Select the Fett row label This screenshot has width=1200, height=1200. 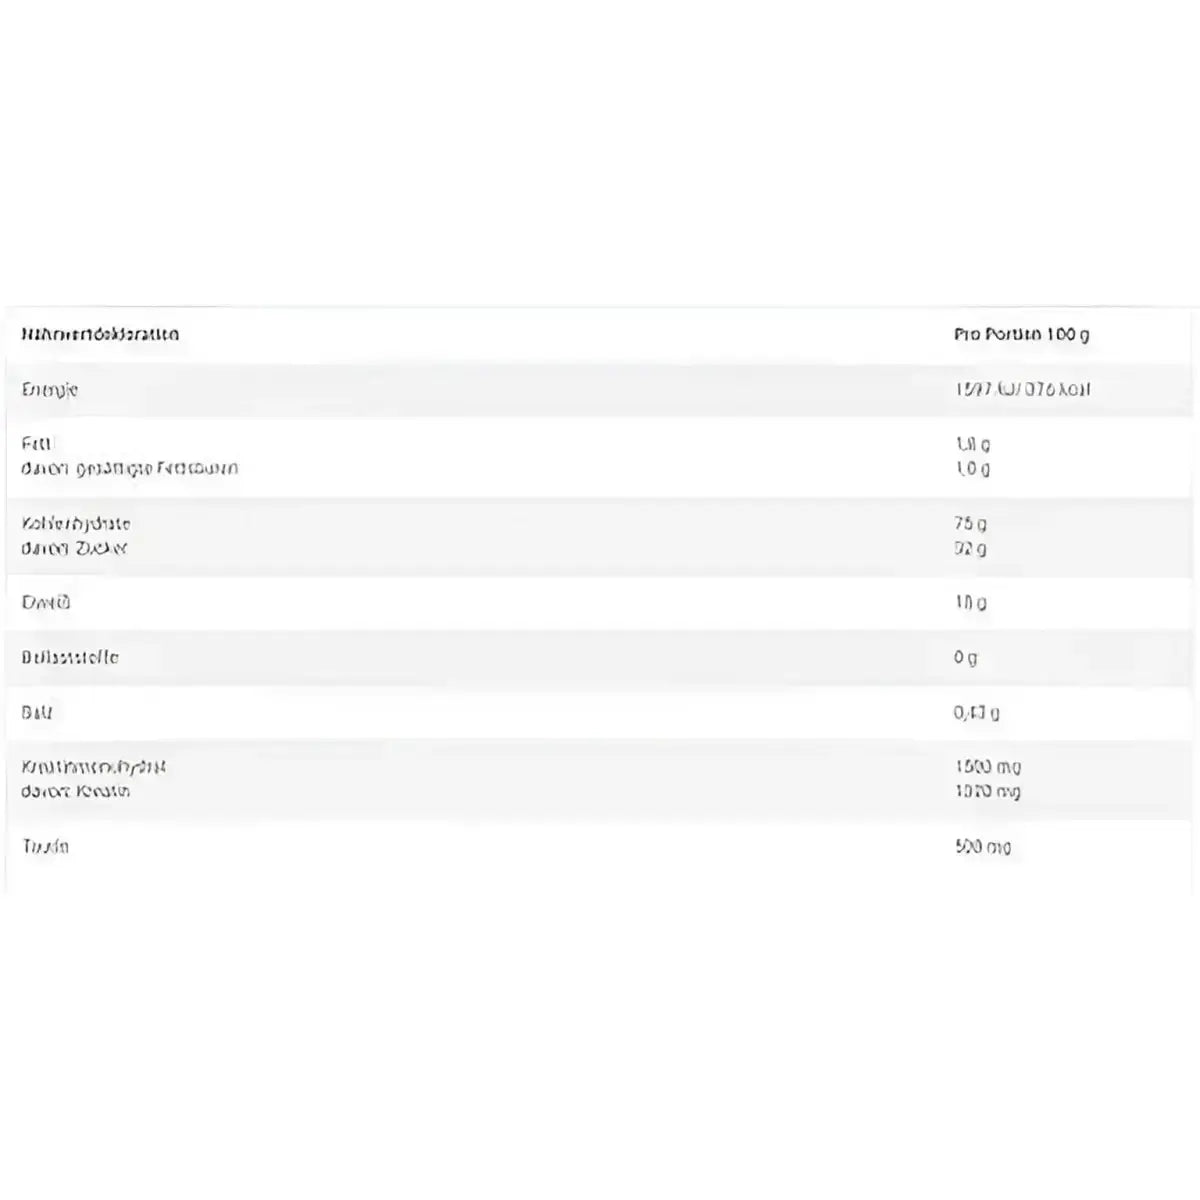37,443
